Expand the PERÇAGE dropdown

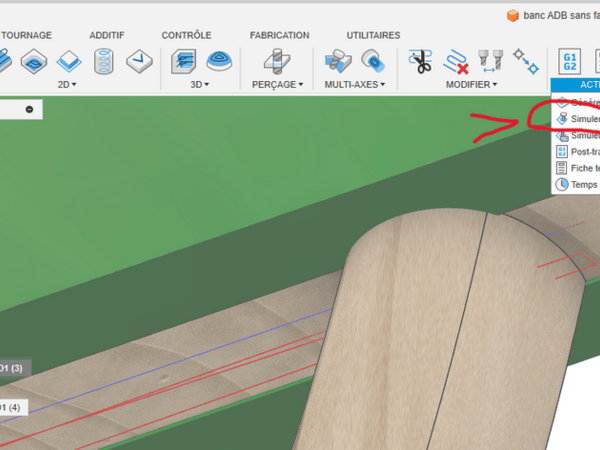(278, 85)
